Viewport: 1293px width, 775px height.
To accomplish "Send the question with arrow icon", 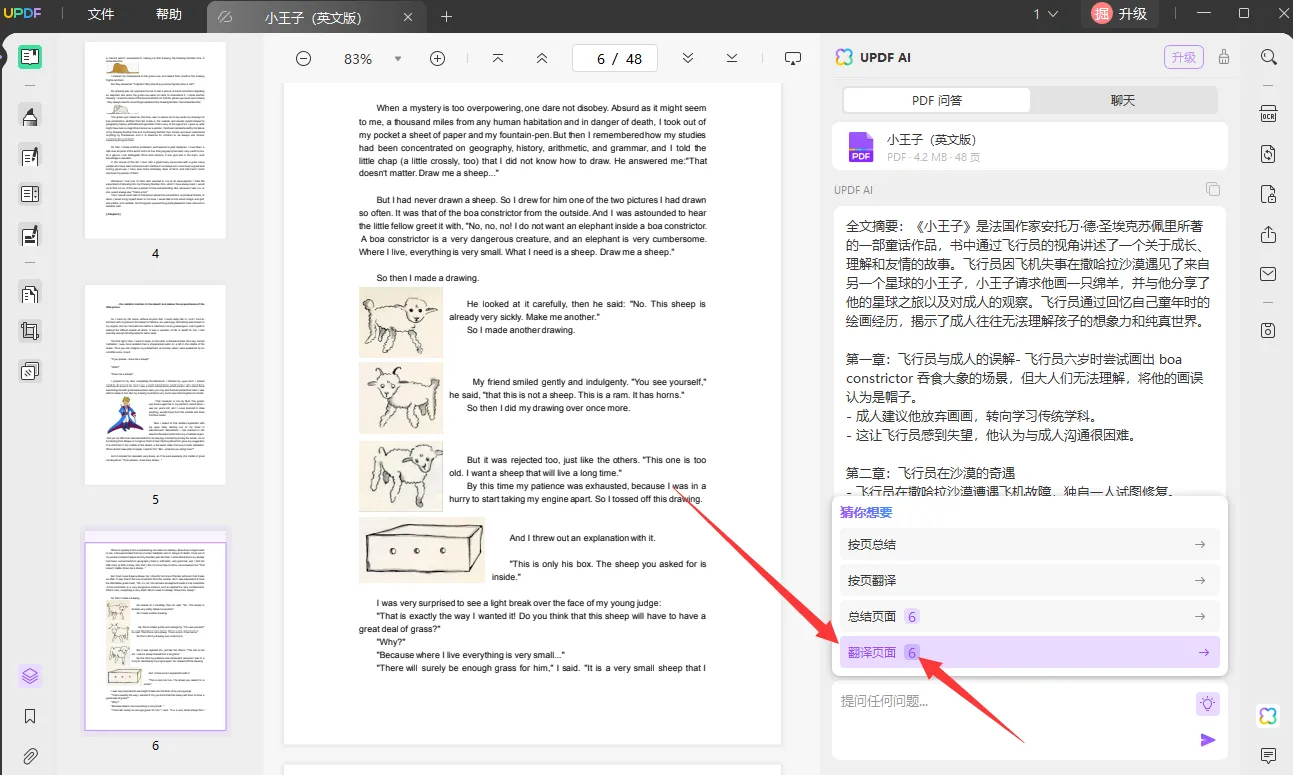I will click(1208, 740).
